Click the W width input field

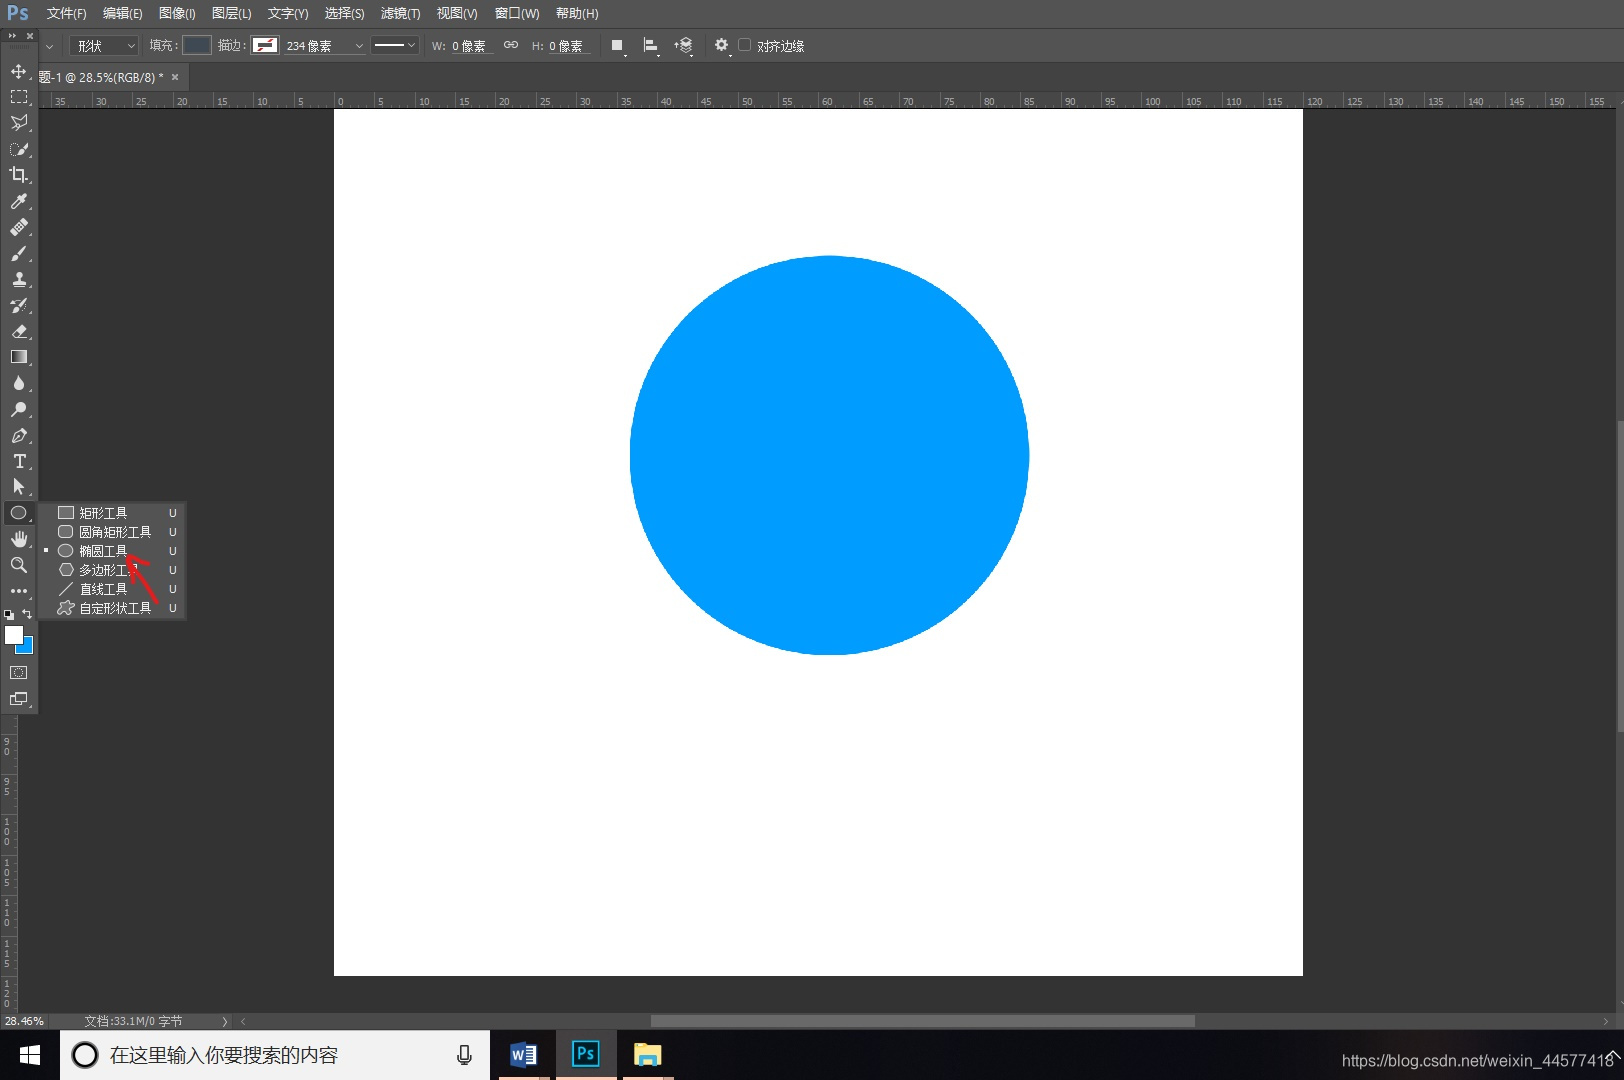tap(469, 46)
